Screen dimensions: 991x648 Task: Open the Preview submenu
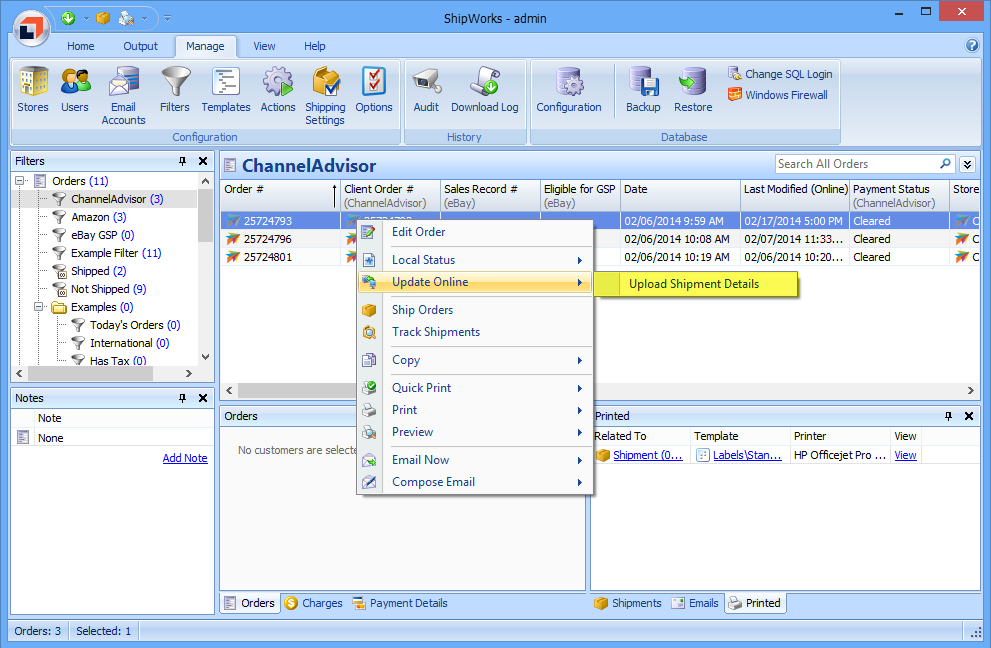point(475,432)
